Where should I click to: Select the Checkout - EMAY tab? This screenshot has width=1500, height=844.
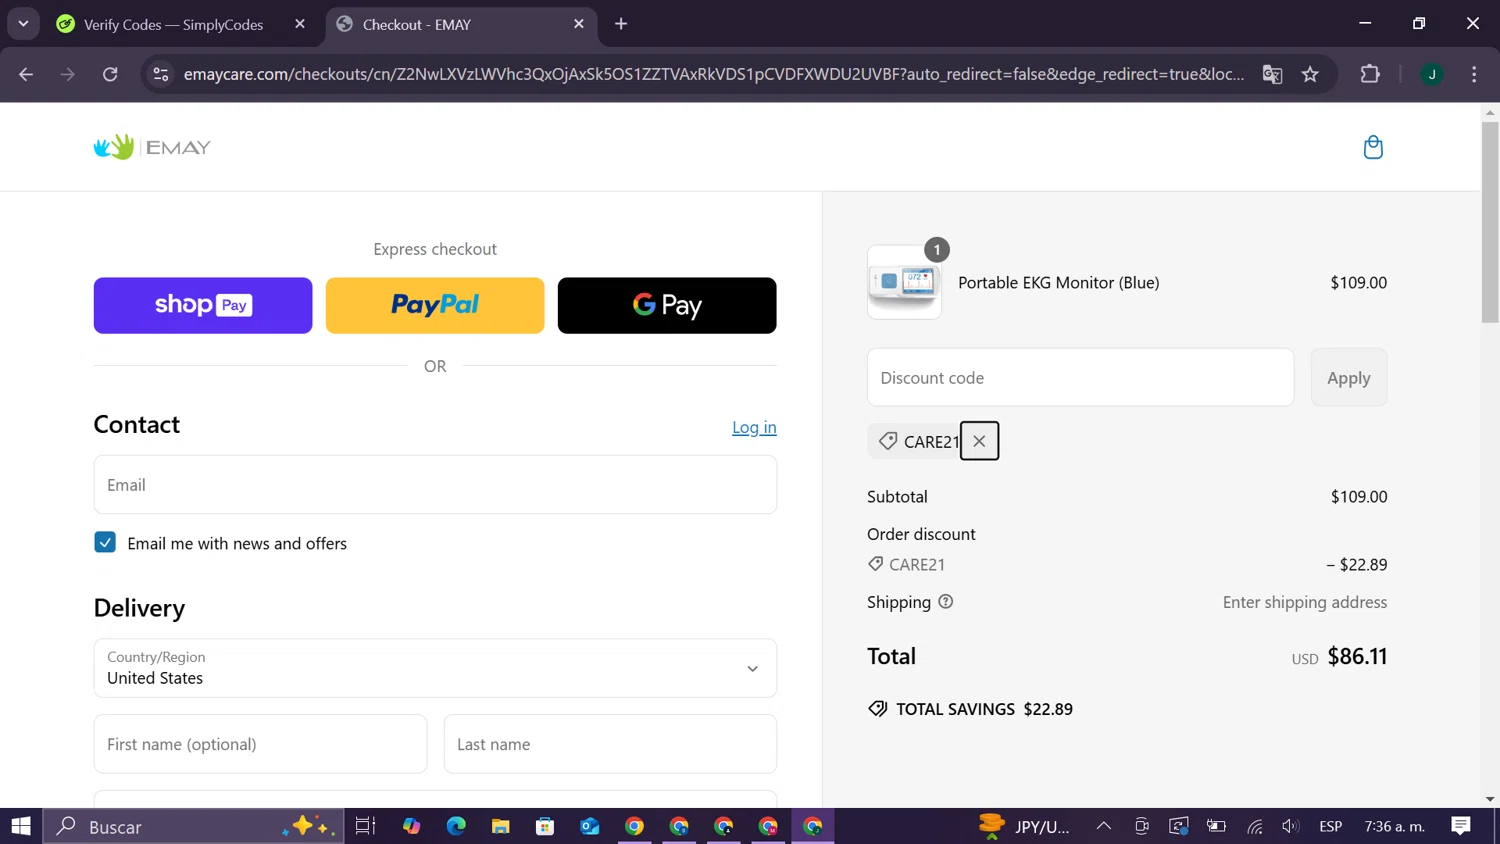416,24
